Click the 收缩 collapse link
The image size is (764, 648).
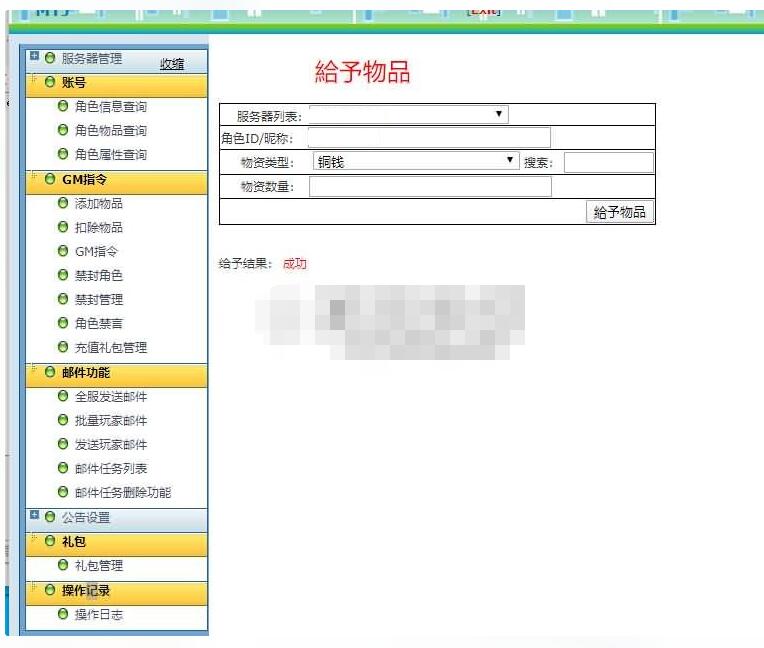[172, 64]
